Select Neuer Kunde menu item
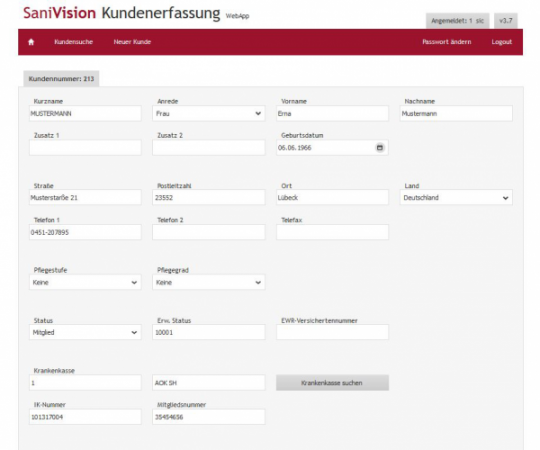The width and height of the screenshot is (540, 450). pos(132,42)
